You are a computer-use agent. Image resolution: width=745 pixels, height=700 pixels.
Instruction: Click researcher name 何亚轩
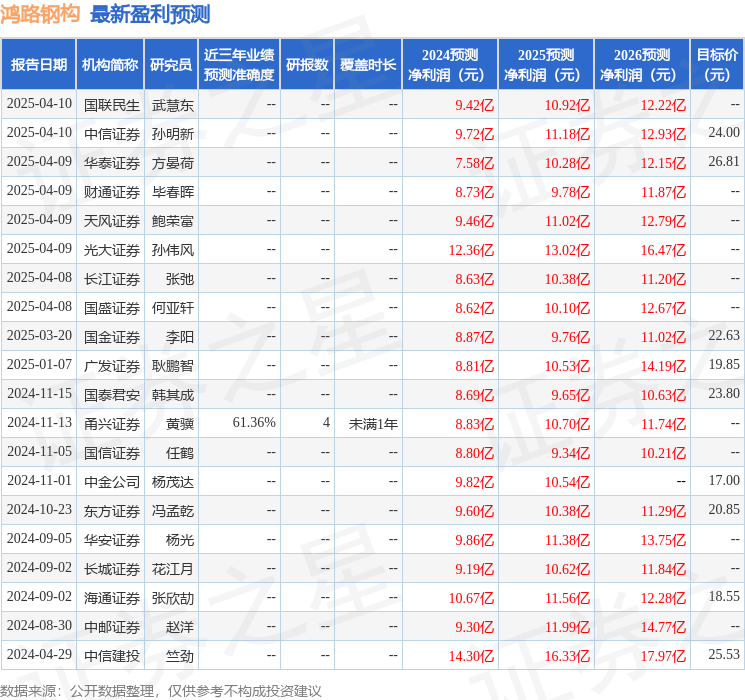coord(173,308)
